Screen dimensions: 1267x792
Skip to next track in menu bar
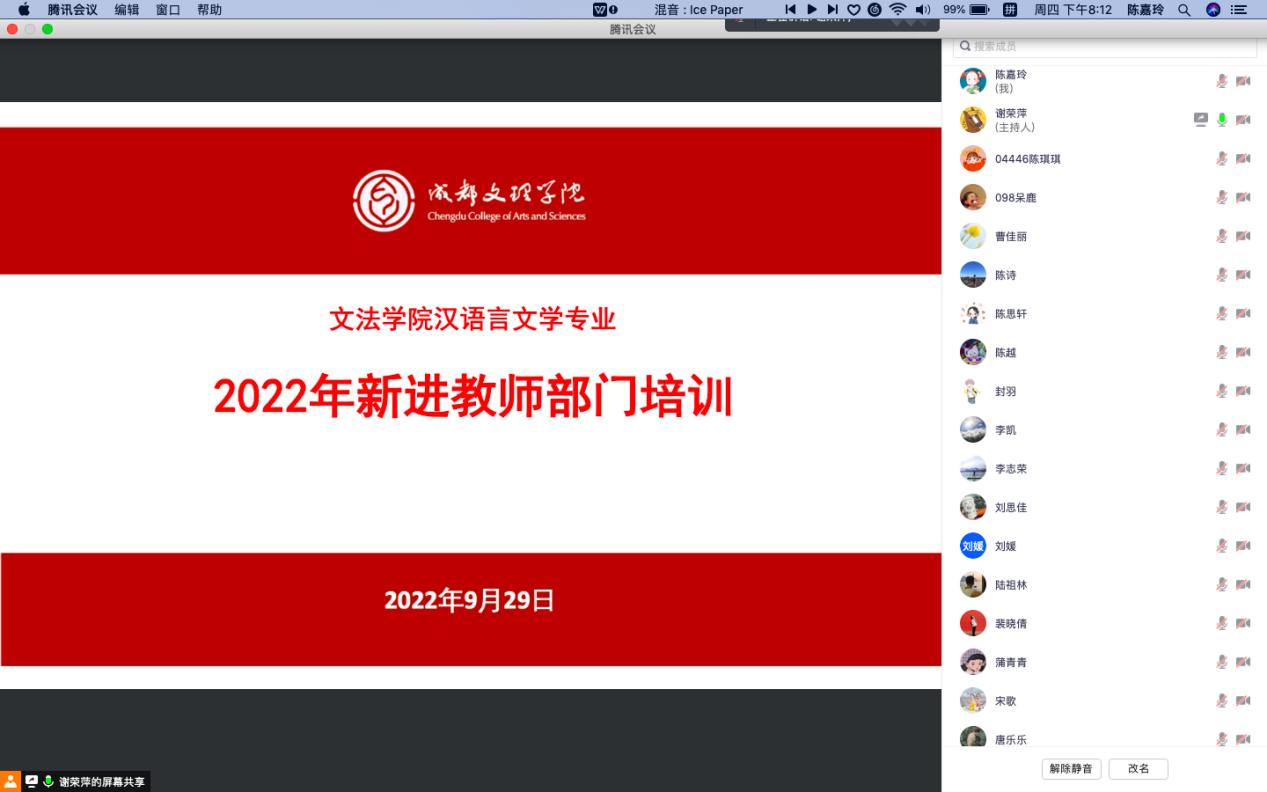point(832,10)
